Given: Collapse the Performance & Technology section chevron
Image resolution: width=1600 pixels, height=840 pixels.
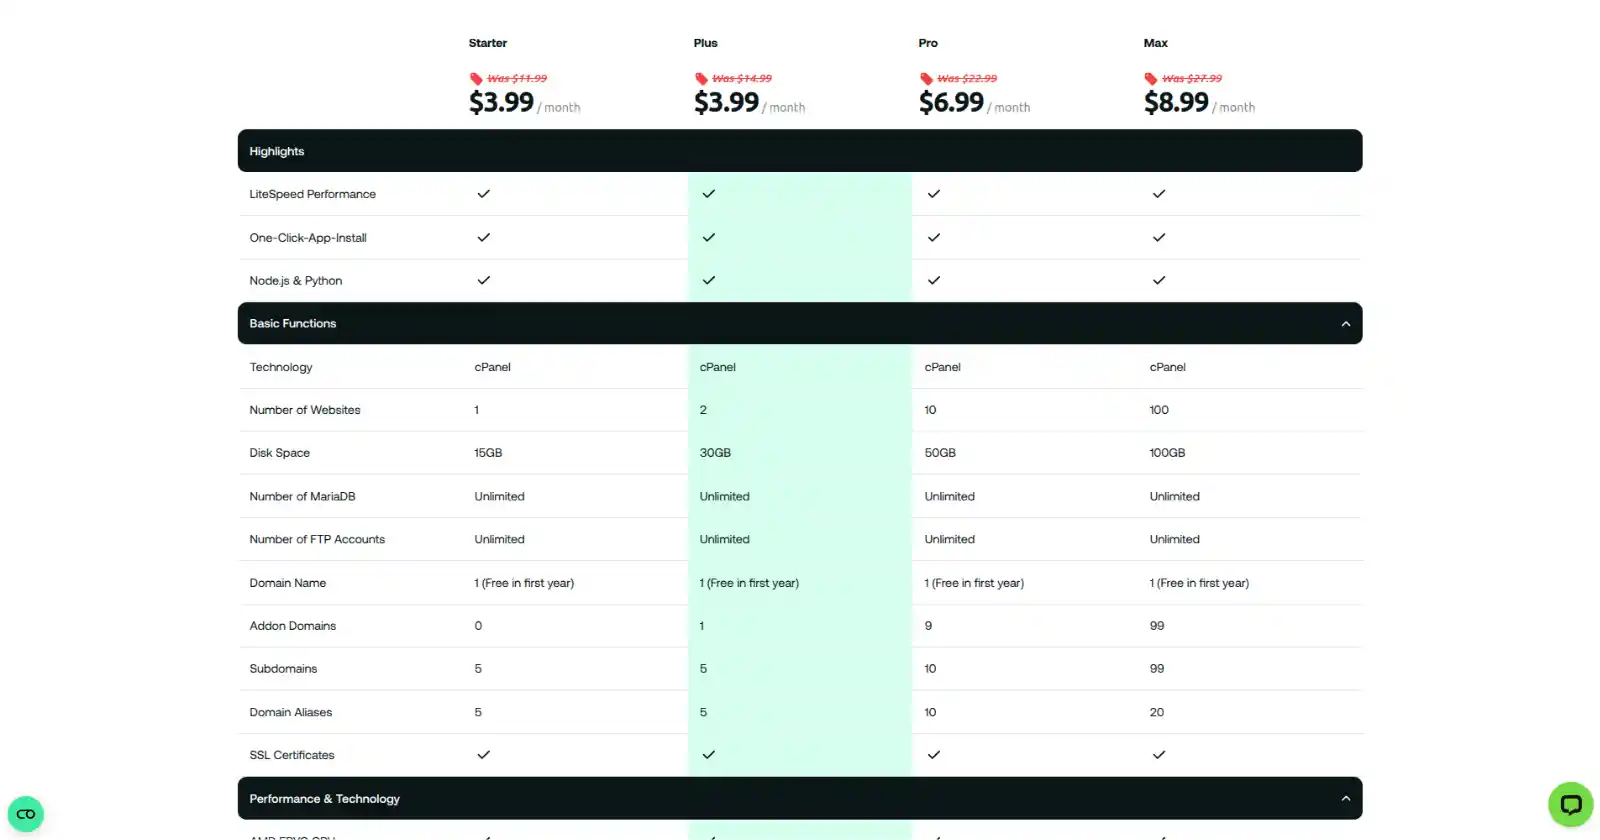Looking at the screenshot, I should [x=1346, y=799].
